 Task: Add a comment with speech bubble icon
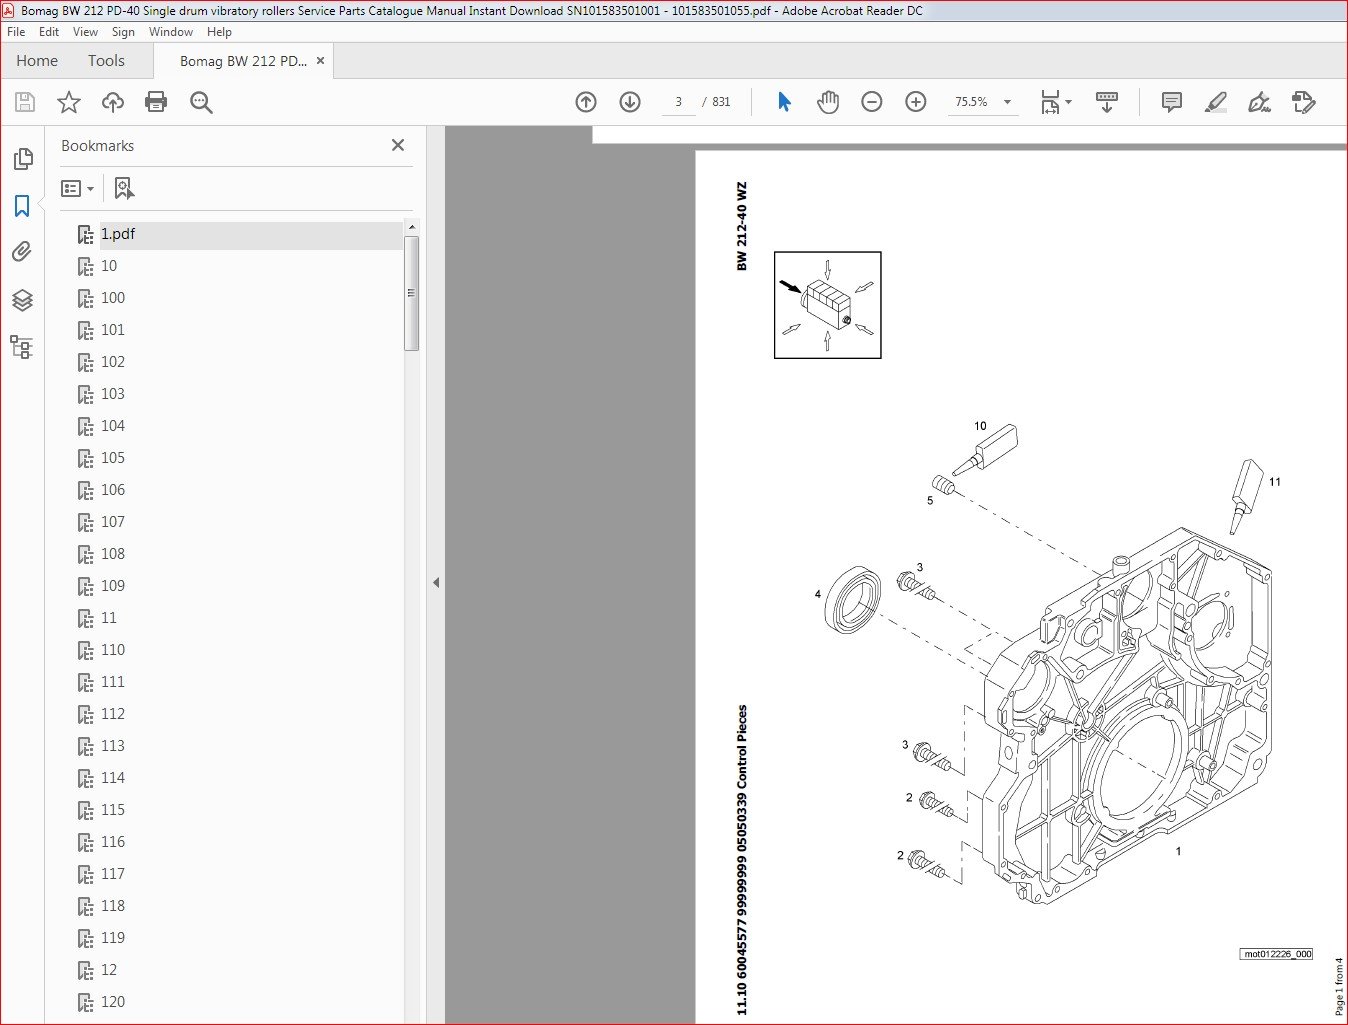click(x=1172, y=102)
